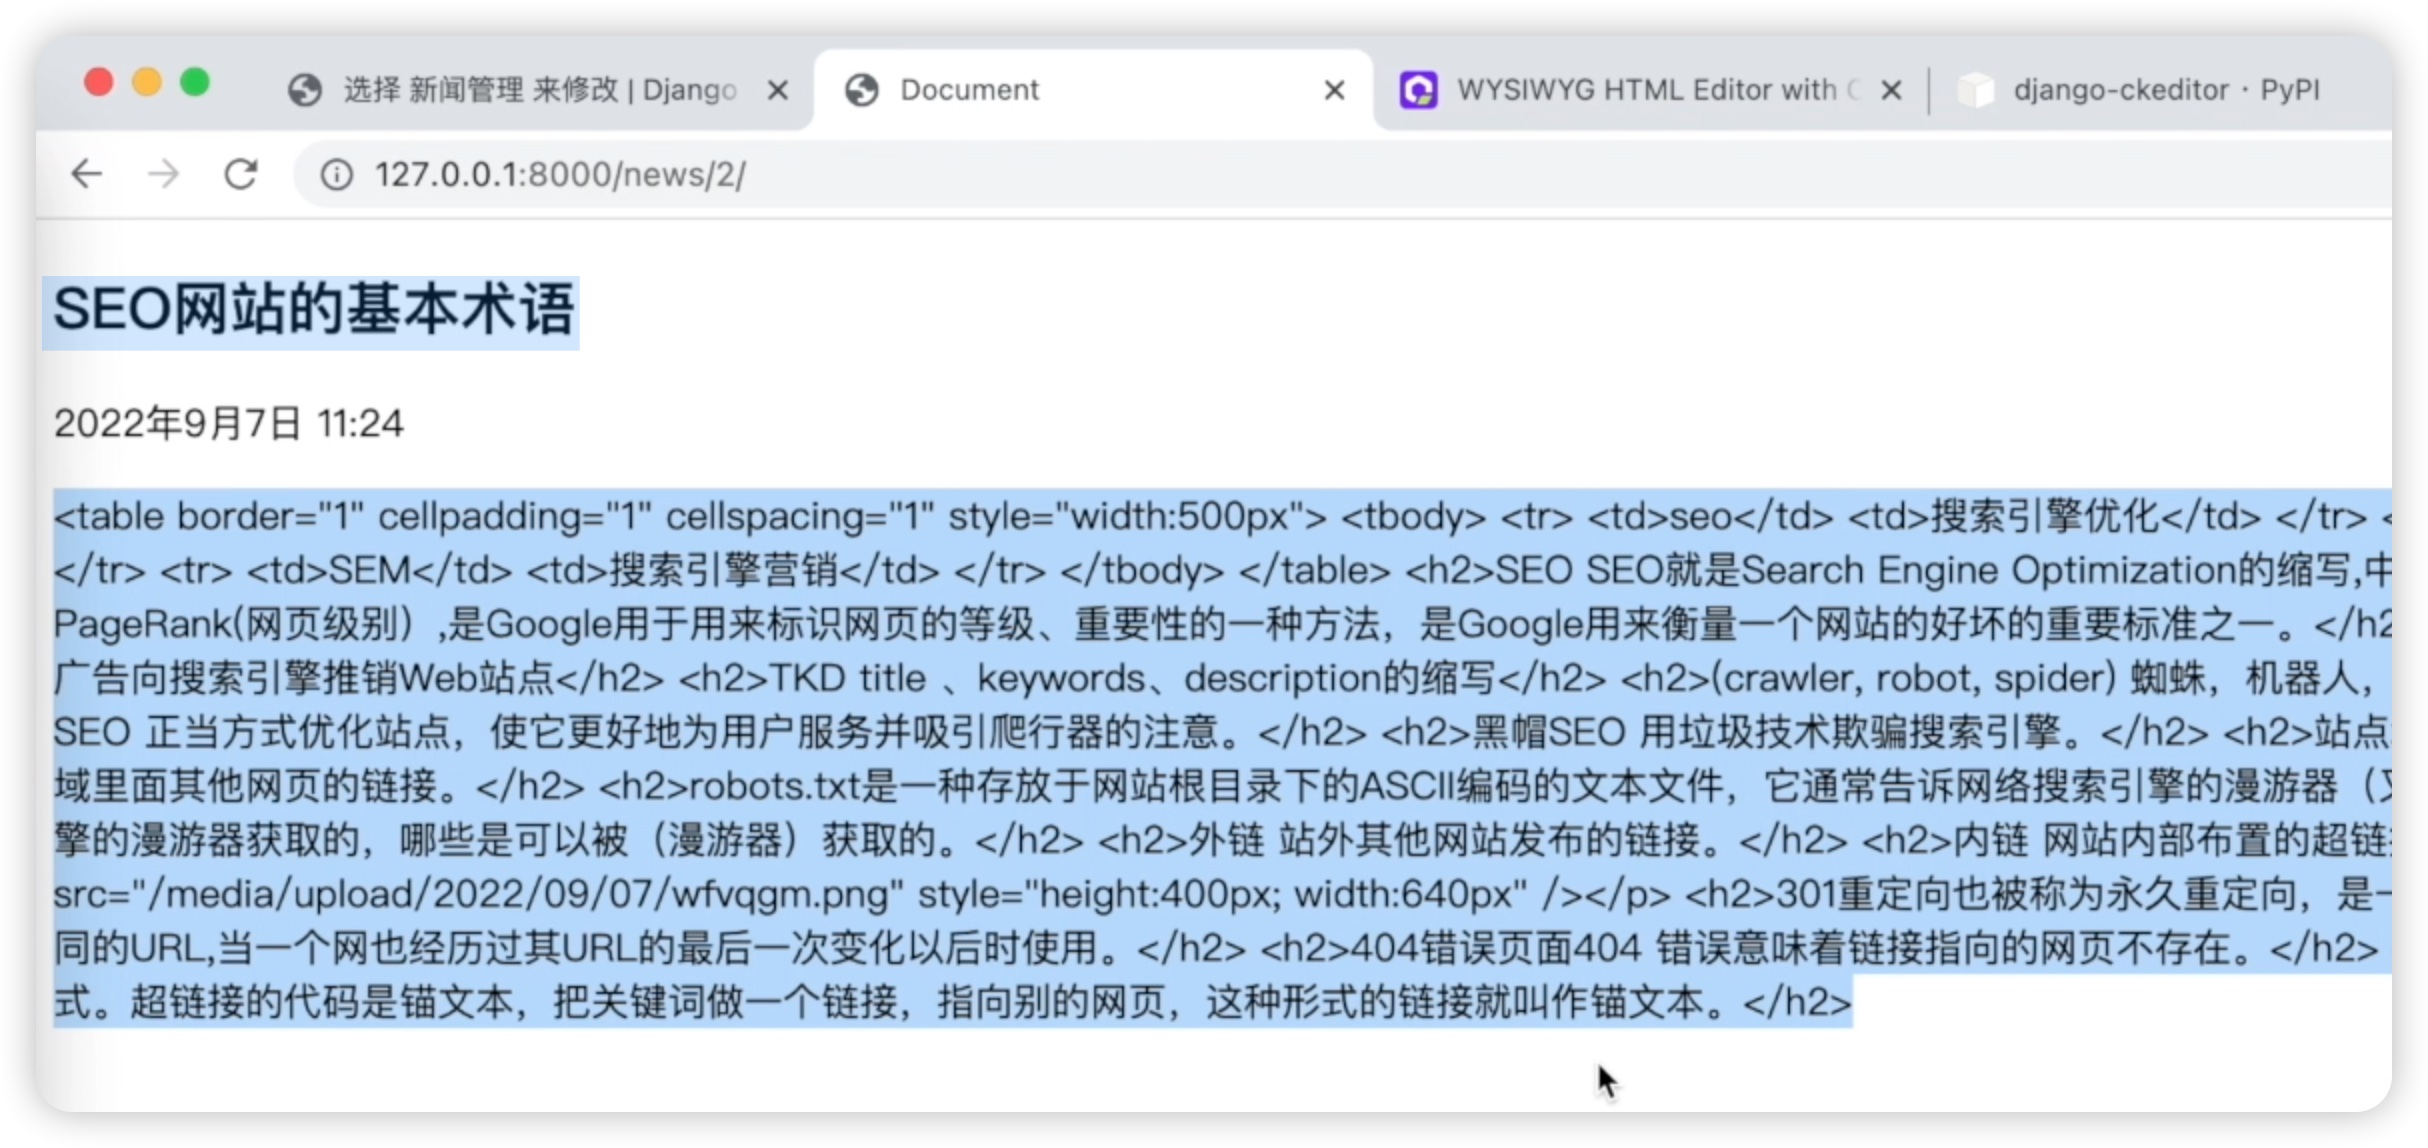Image resolution: width=2428 pixels, height=1148 pixels.
Task: Reload the news page
Action: pyautogui.click(x=240, y=174)
